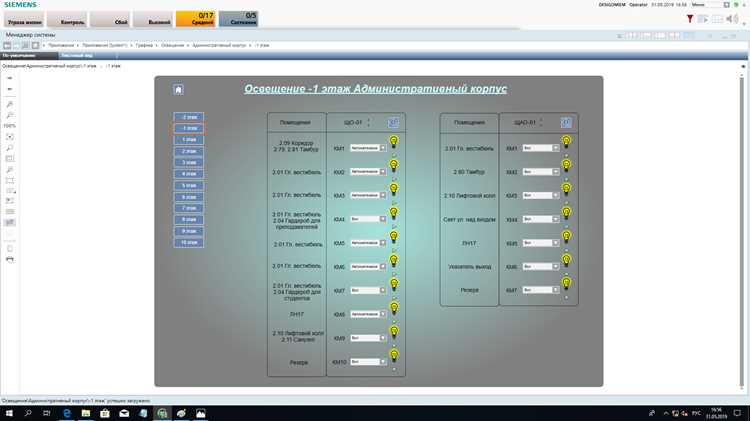Open the KM4 mode dropdown in the Свет ул. над входом row

pyautogui.click(x=540, y=219)
